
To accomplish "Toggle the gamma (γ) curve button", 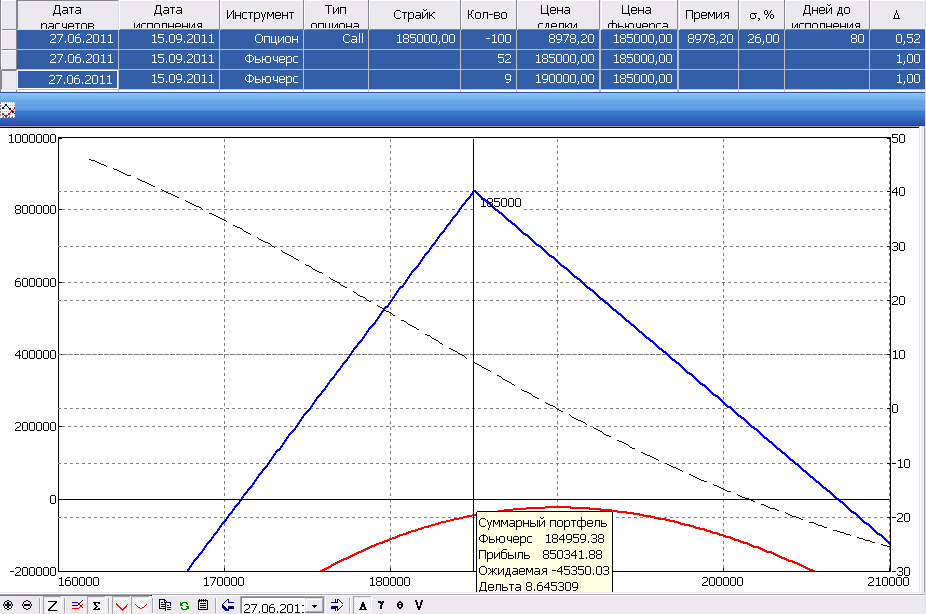I will click(381, 605).
